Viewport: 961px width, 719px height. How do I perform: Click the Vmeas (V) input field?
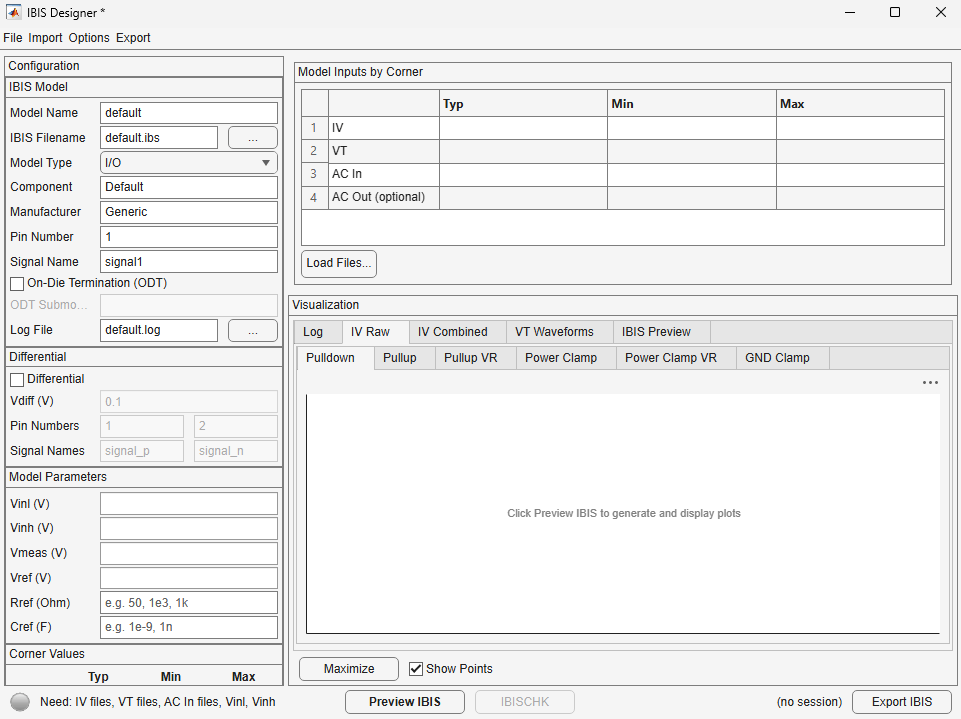point(189,554)
